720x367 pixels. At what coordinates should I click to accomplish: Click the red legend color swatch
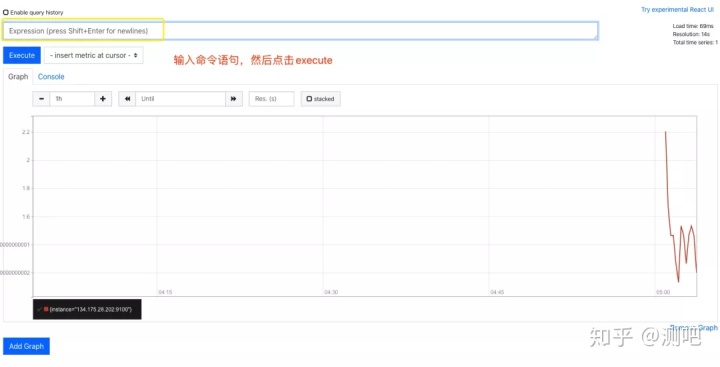[x=46, y=310]
